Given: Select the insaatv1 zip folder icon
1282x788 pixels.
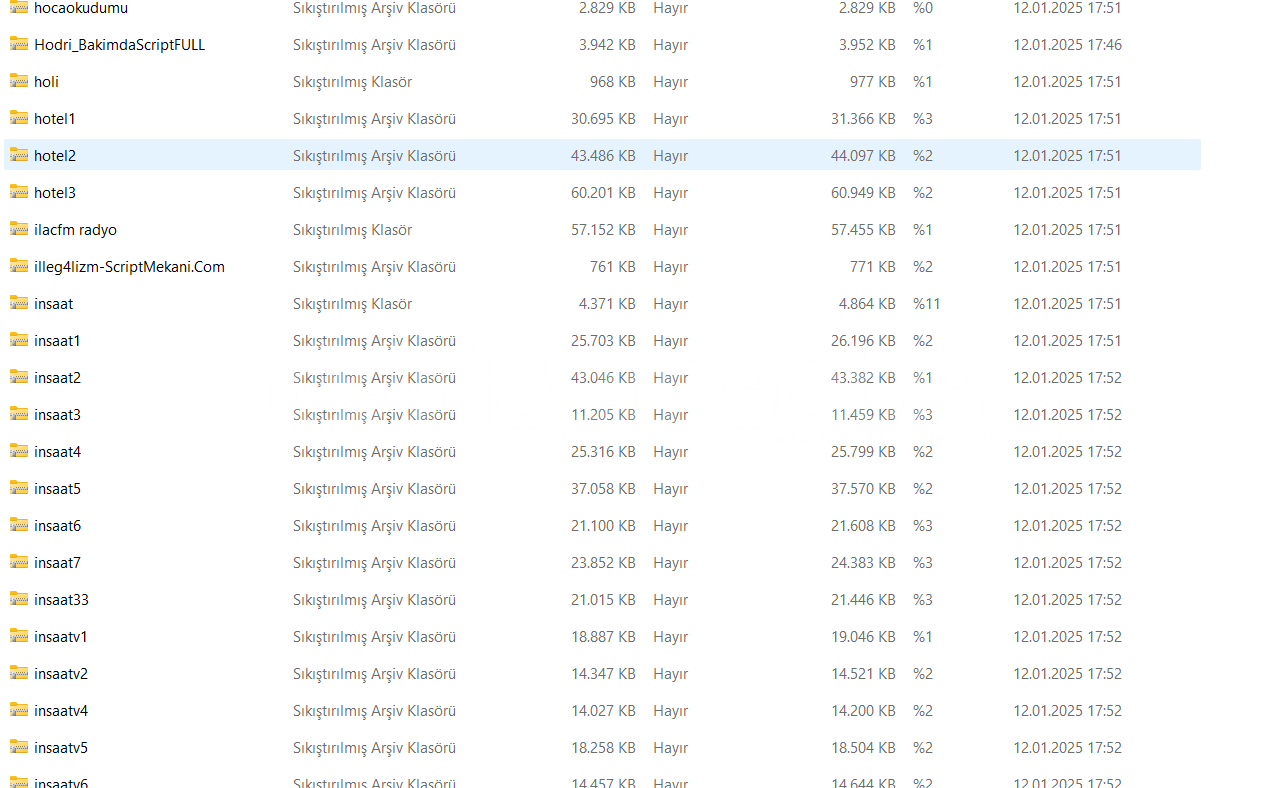Looking at the screenshot, I should click(x=19, y=636).
